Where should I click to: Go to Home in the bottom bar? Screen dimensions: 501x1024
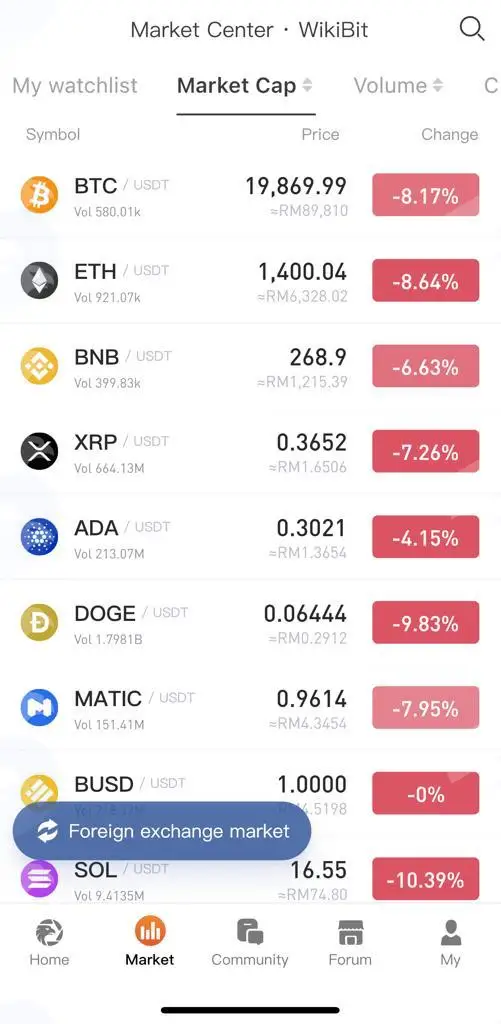tap(49, 942)
